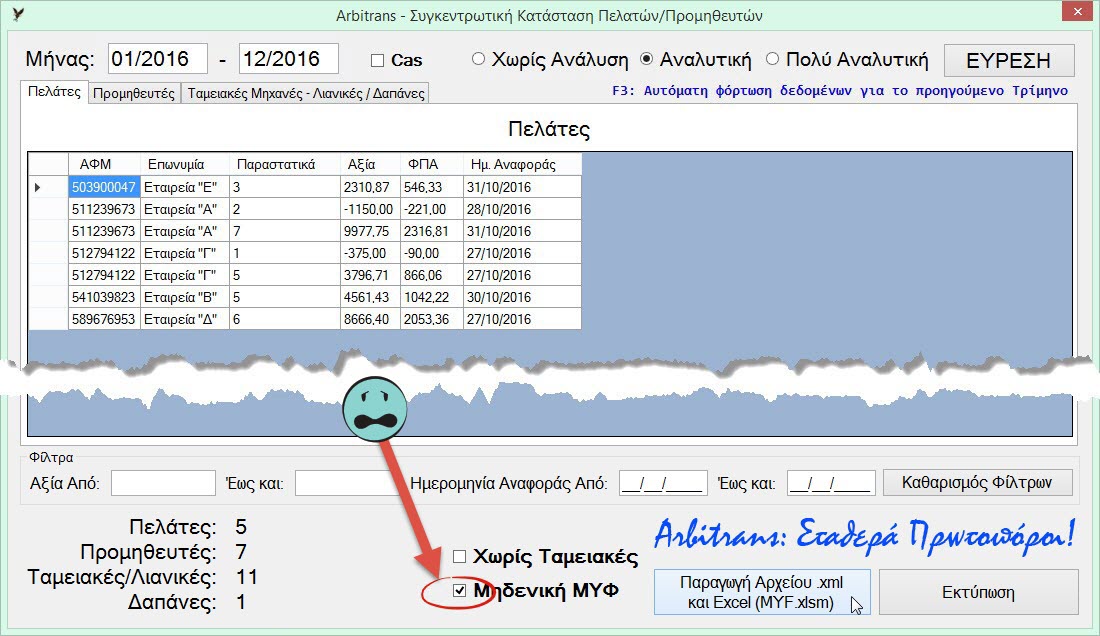Sort by the ΦΠΑ column header

431,164
